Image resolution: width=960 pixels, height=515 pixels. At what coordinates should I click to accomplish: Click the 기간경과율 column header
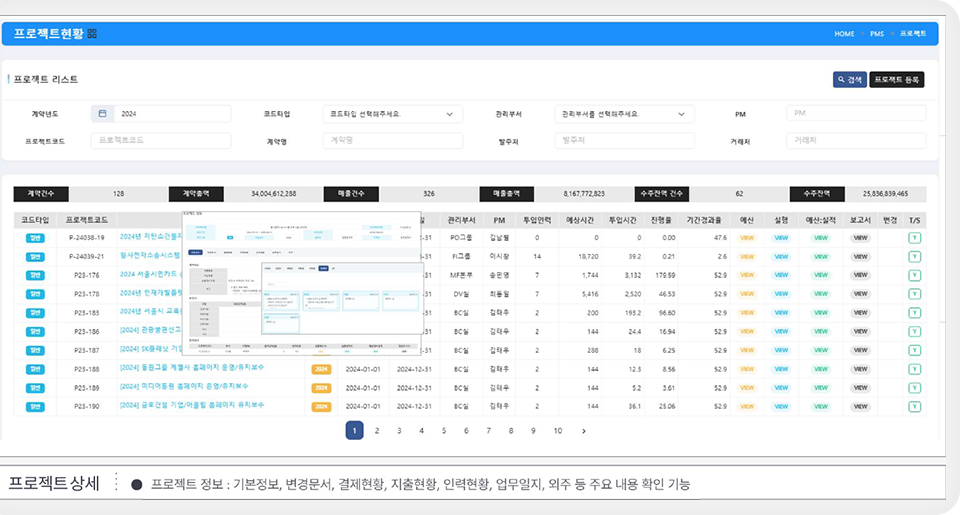703,220
